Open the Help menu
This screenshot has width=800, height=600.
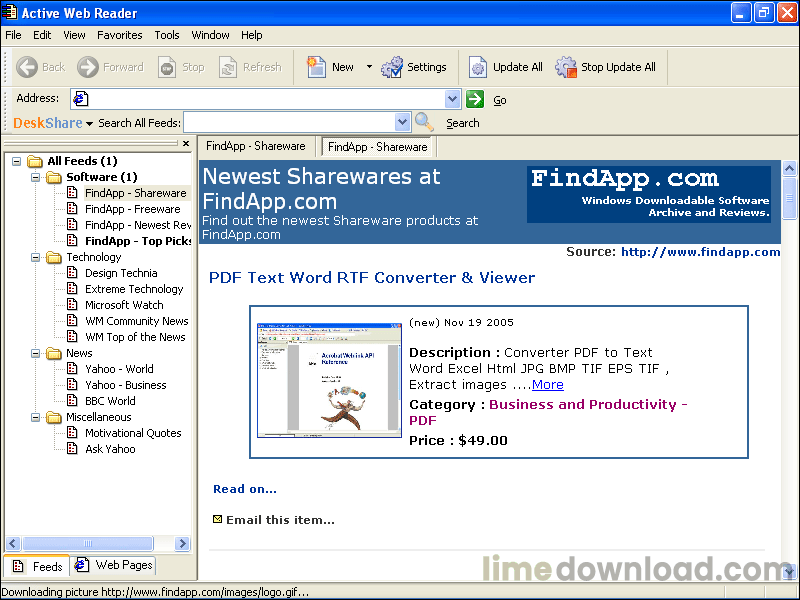[252, 35]
